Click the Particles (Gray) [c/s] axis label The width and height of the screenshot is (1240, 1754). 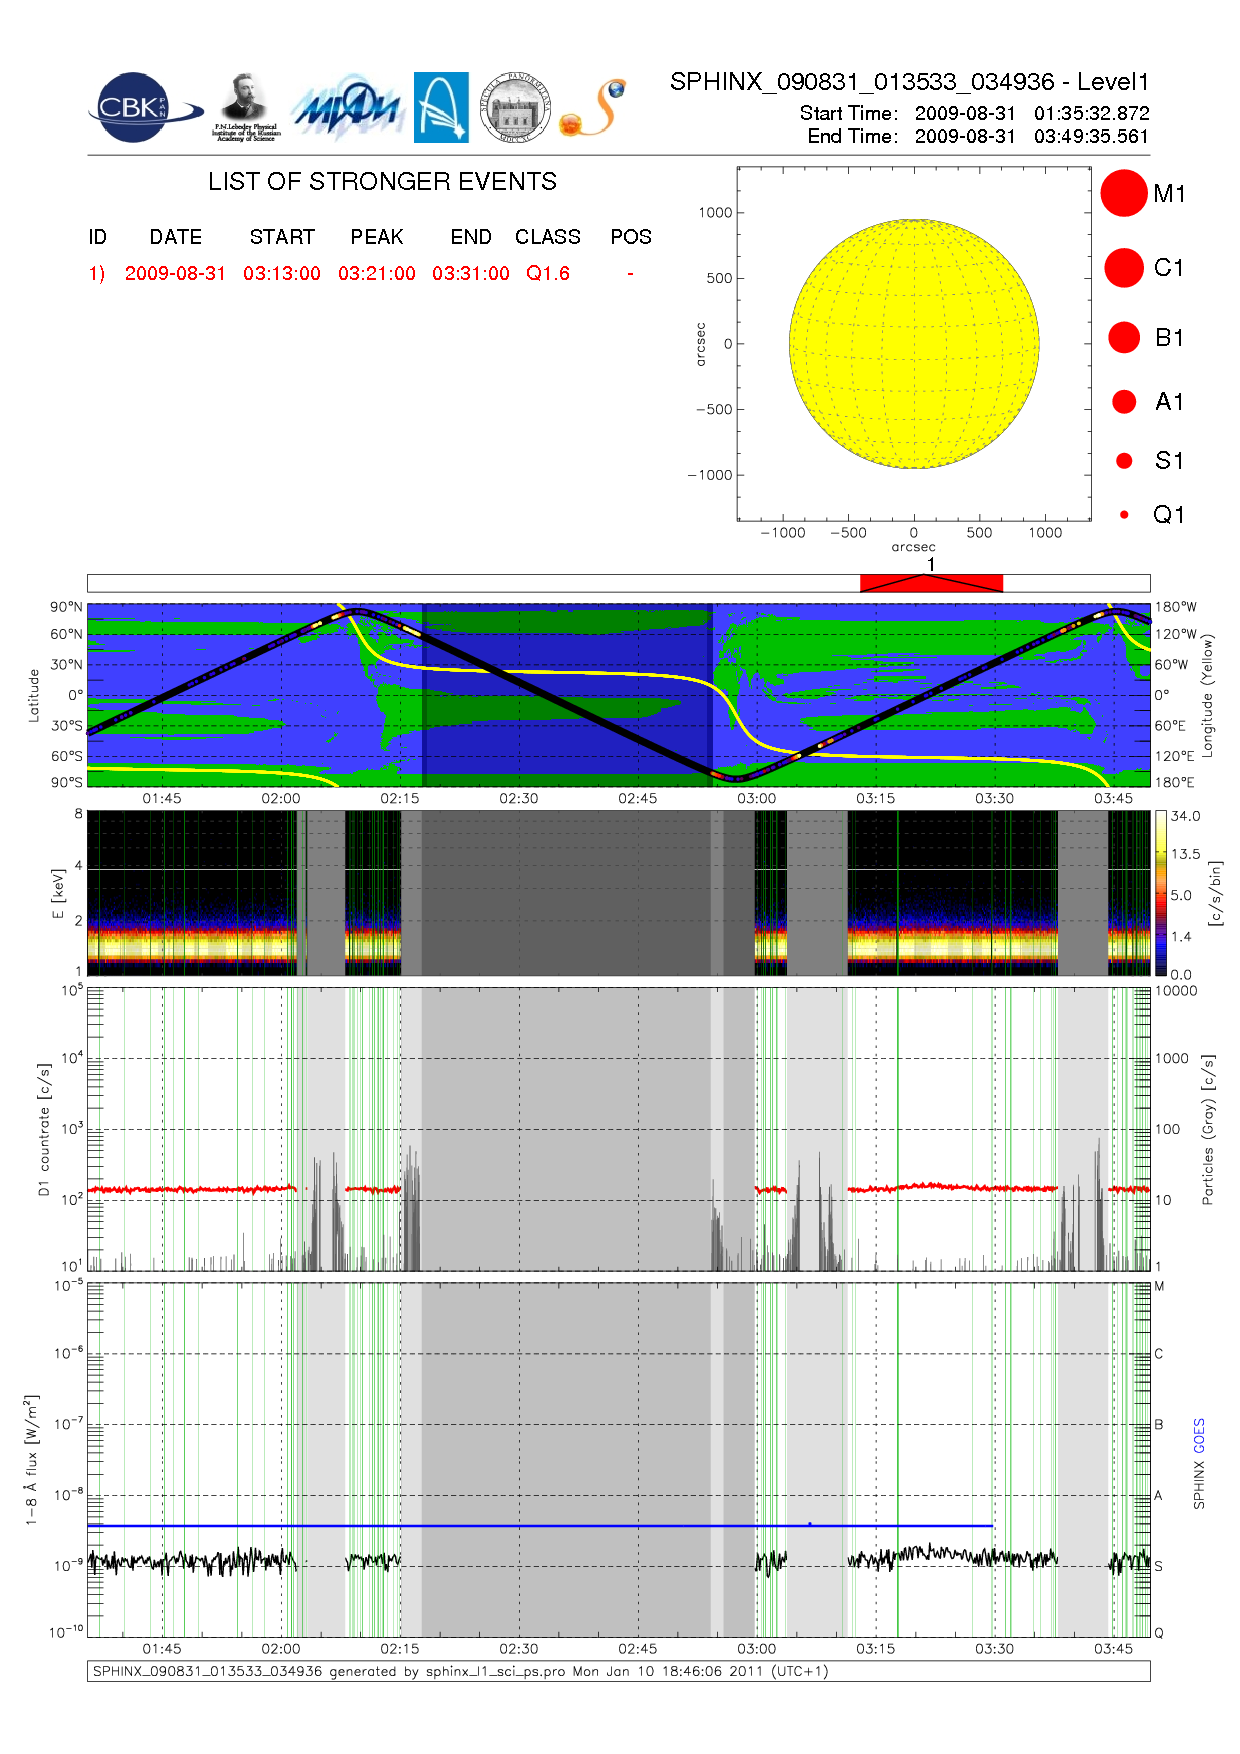[x=1208, y=1129]
